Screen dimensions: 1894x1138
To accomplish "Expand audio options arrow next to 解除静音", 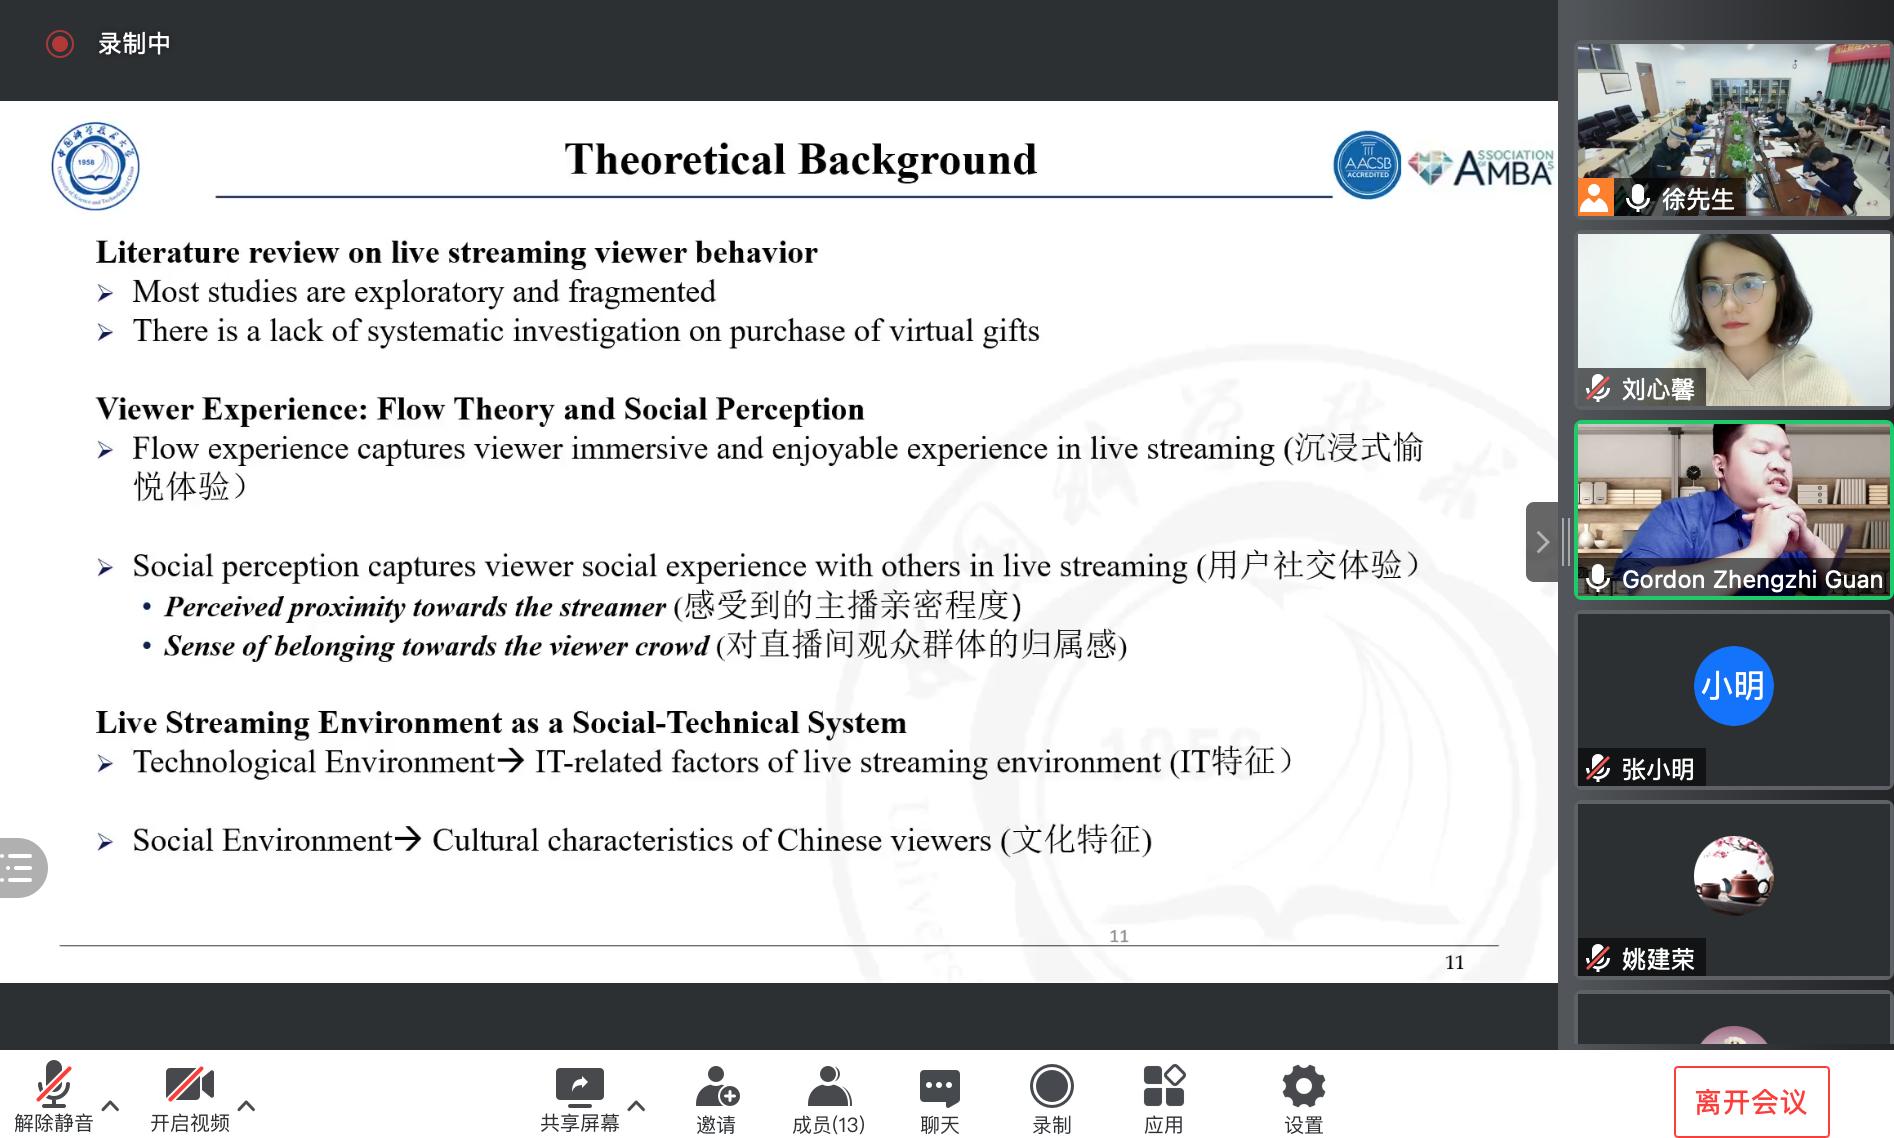I will point(111,1105).
